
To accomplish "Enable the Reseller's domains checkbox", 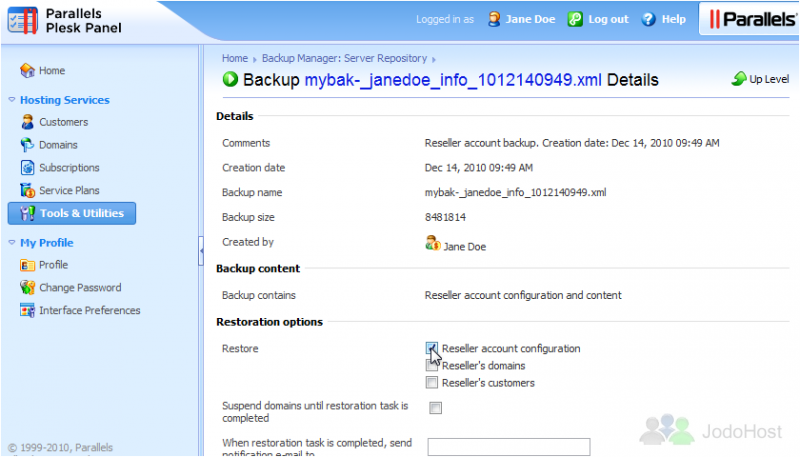I will [x=432, y=365].
